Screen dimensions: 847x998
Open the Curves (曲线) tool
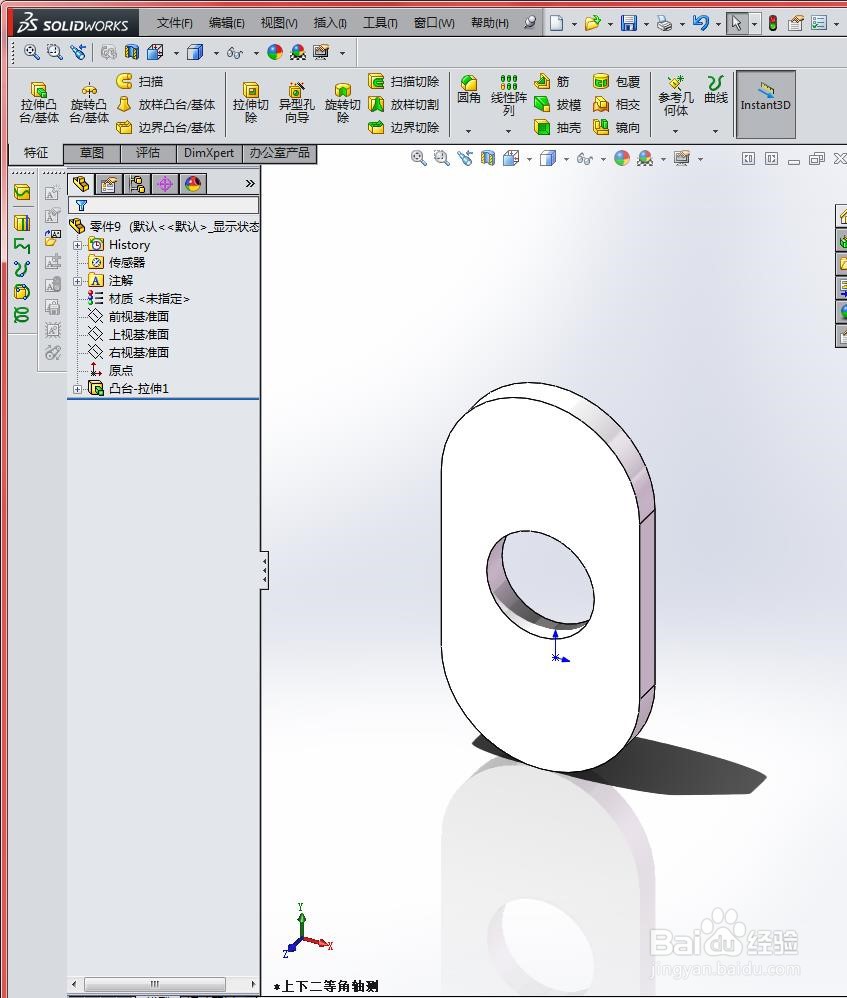715,89
